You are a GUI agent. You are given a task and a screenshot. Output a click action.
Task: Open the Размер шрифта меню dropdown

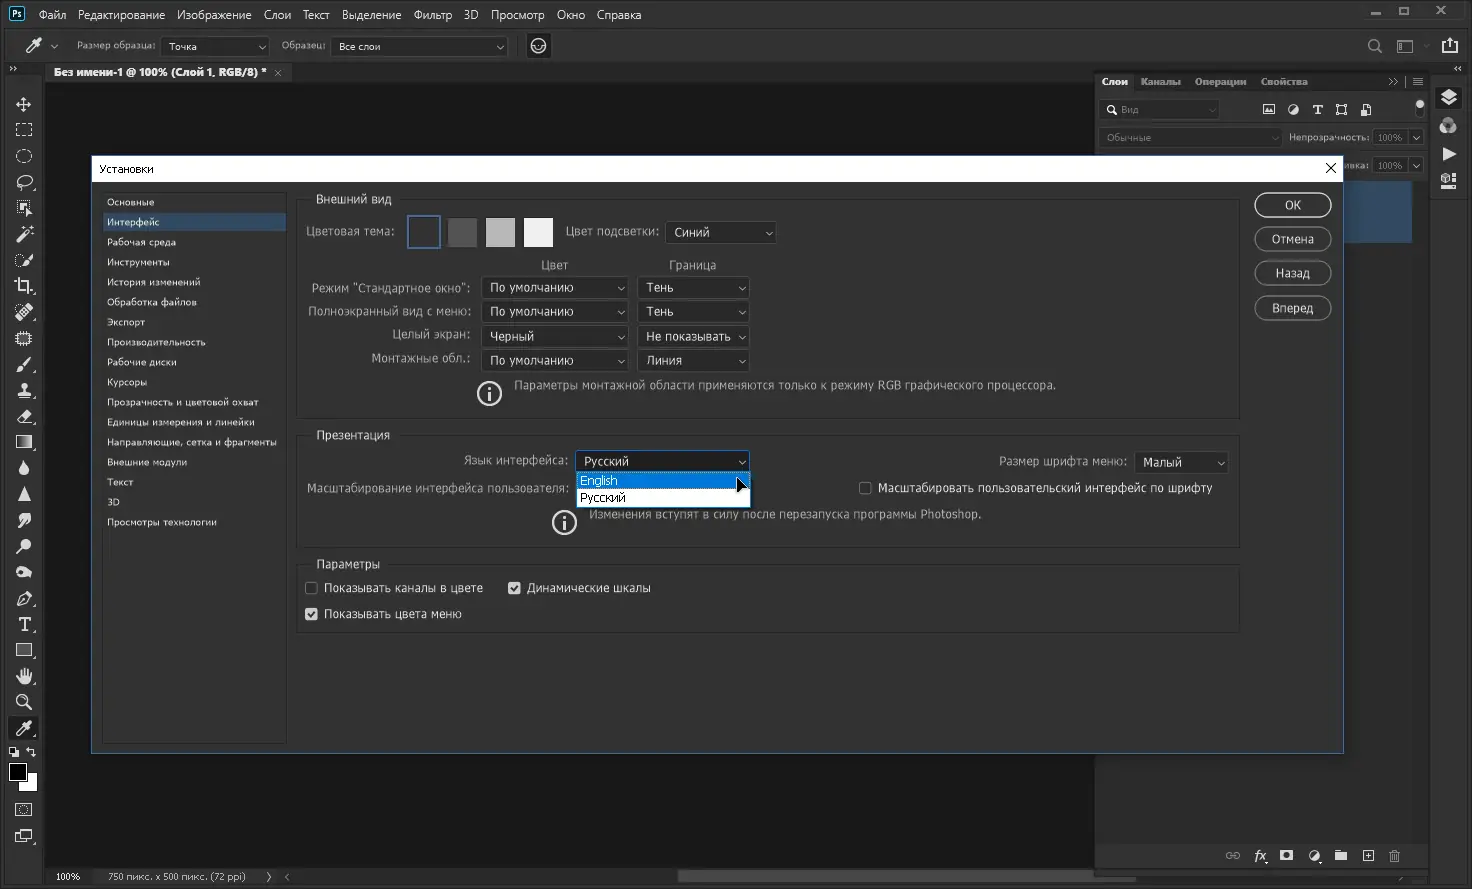pyautogui.click(x=1181, y=461)
